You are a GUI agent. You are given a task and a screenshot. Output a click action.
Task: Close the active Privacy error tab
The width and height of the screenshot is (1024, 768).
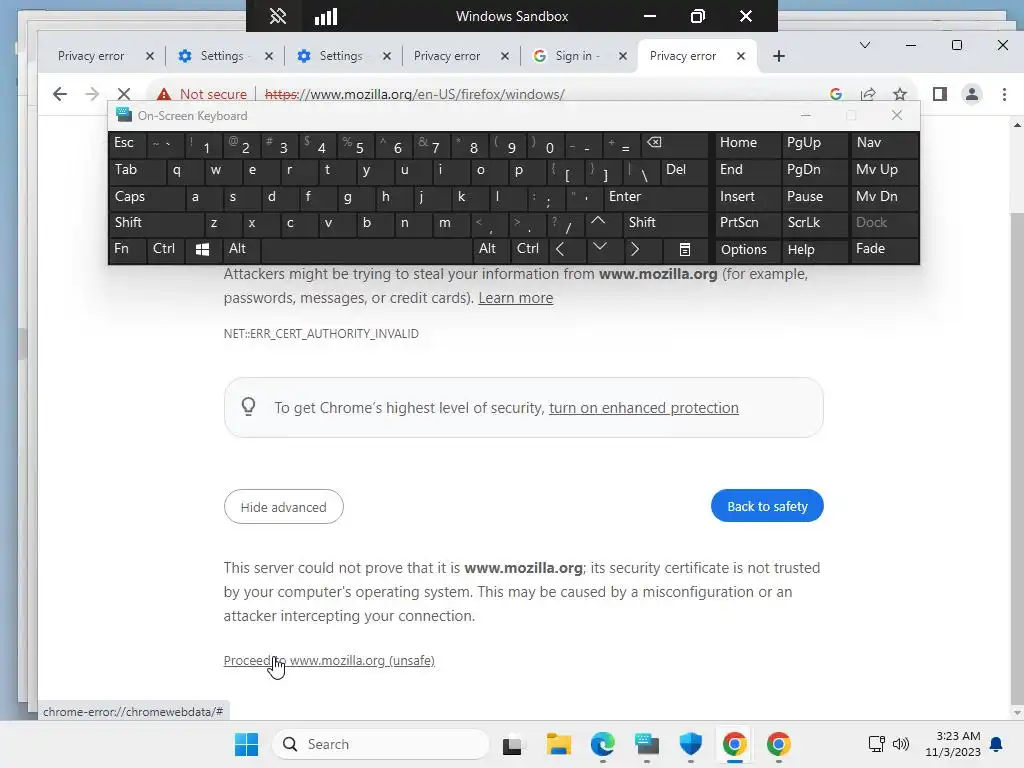coord(741,56)
